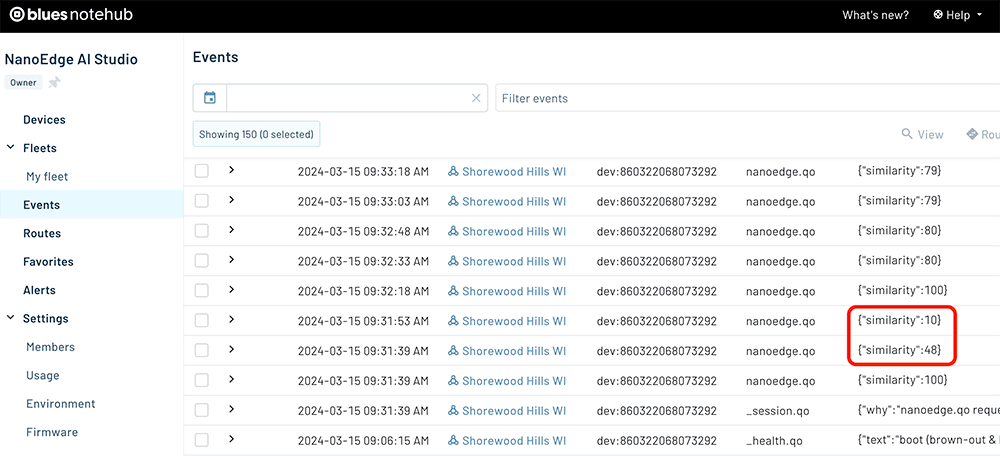The width and height of the screenshot is (1000, 456).
Task: Click the 2024-03-15 09:32:48 AM timestamp
Action: pos(364,231)
